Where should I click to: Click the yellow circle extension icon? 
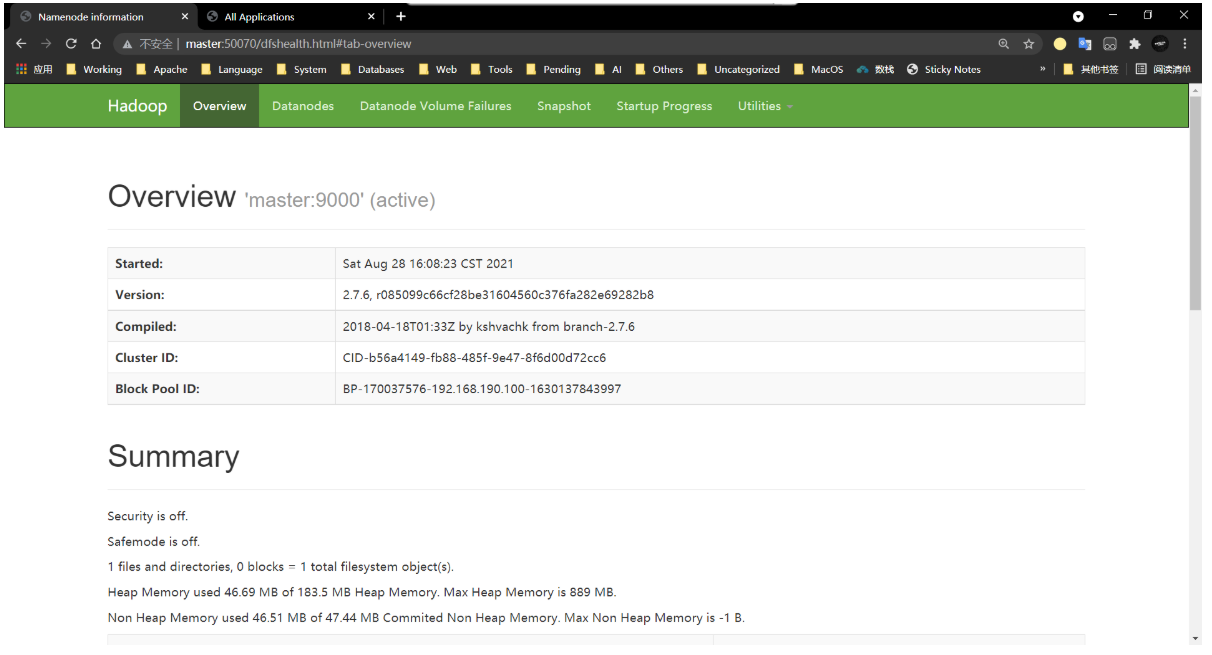point(1060,44)
